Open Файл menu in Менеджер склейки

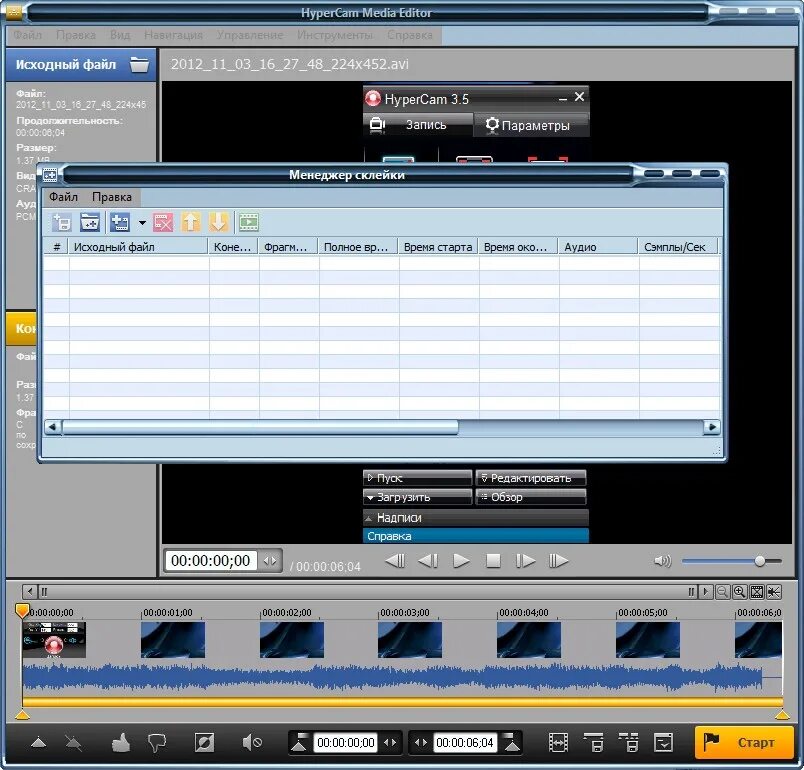click(63, 197)
